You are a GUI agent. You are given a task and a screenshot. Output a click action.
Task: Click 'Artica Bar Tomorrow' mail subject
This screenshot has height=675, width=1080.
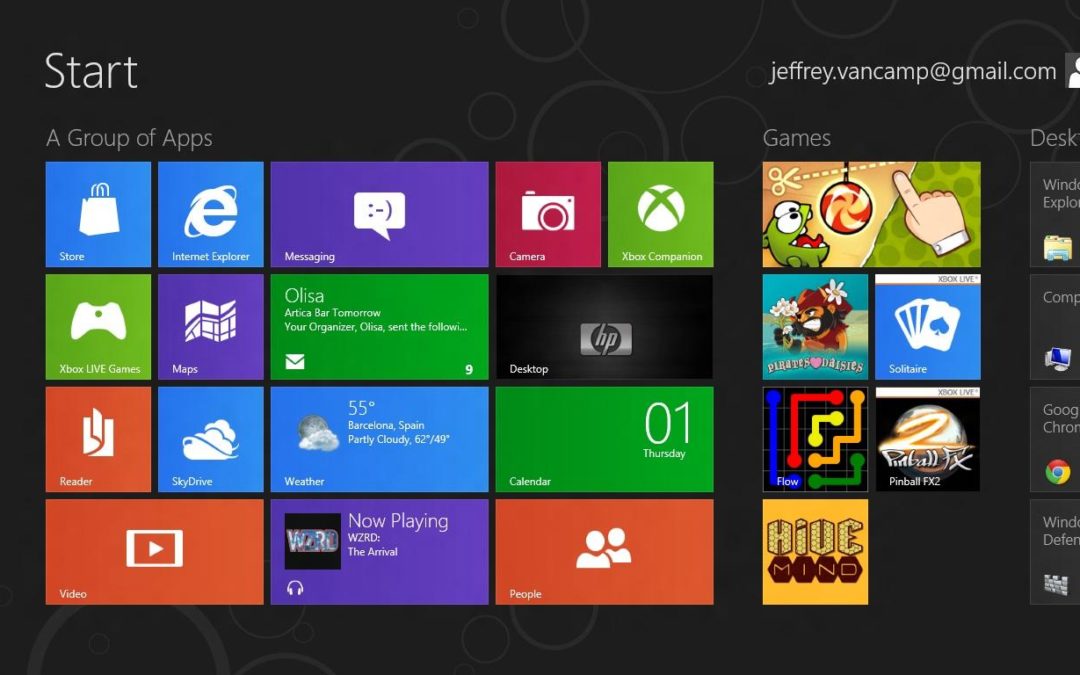click(x=333, y=313)
